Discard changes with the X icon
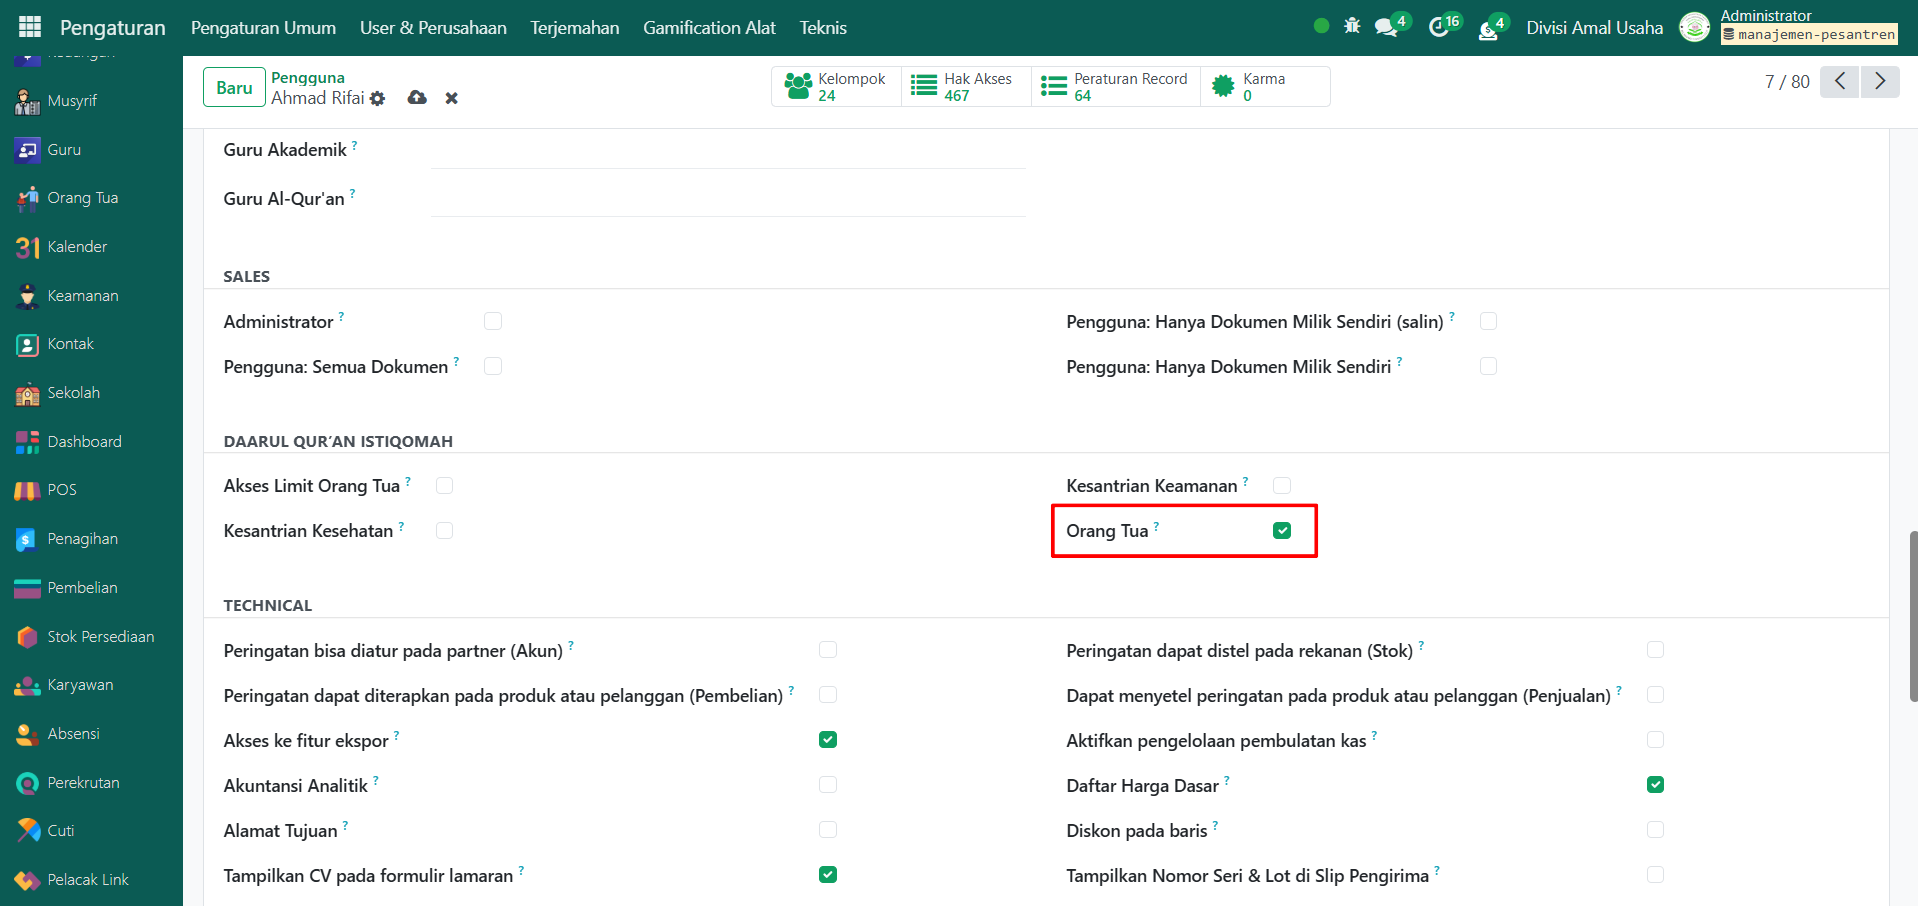Screen dimensions: 1918x906 (x=452, y=98)
